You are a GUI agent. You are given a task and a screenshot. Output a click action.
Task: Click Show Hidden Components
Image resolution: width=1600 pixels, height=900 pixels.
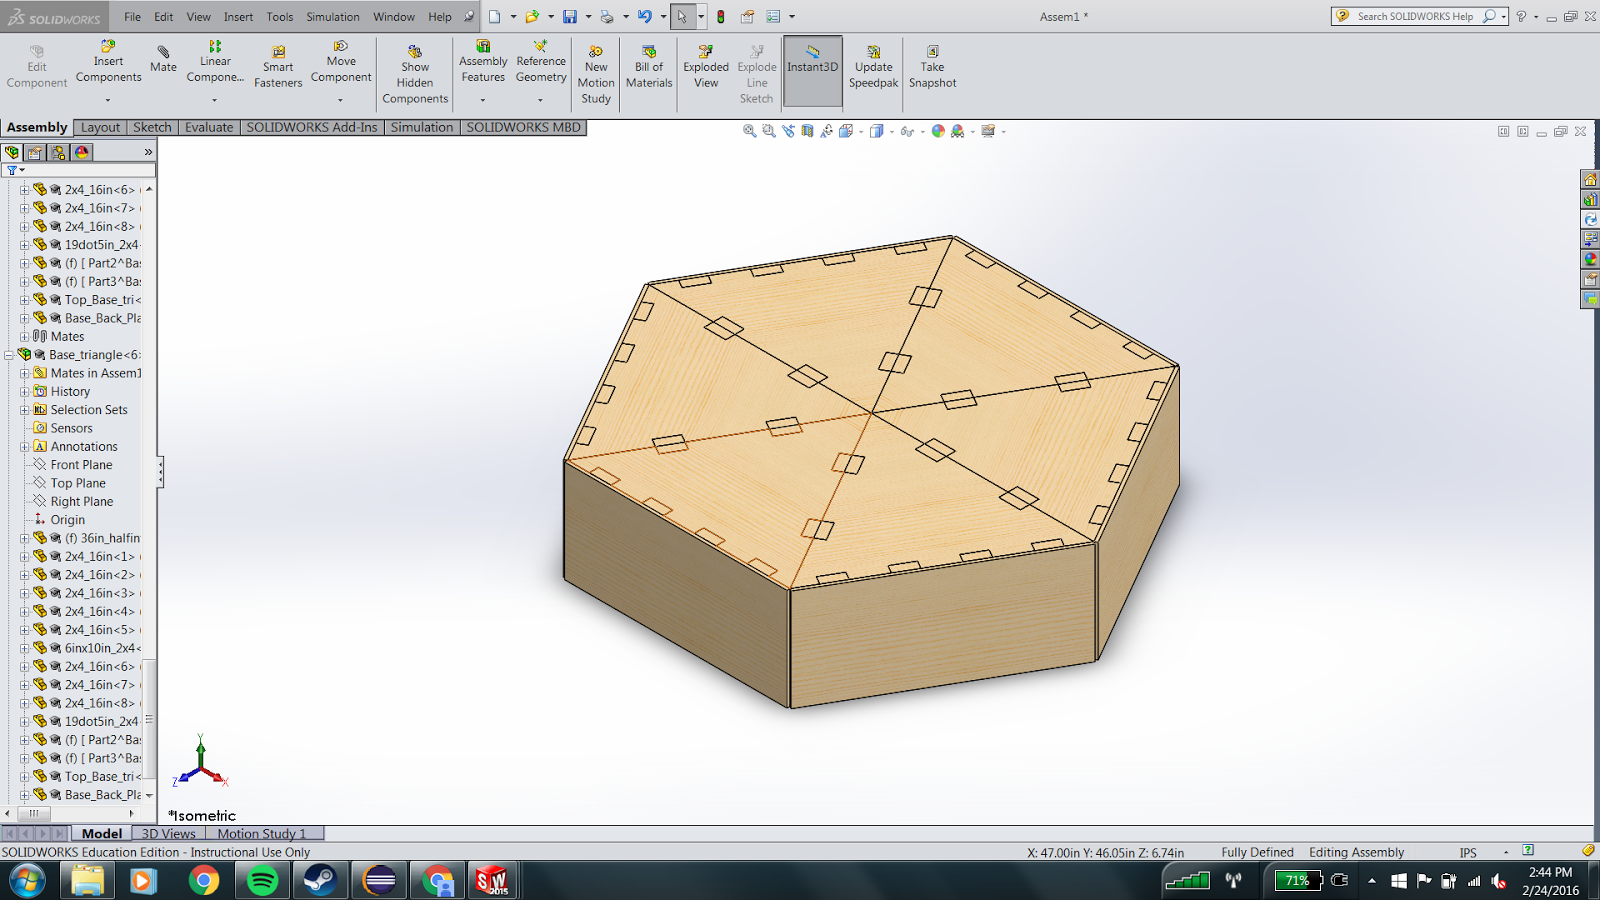click(415, 74)
